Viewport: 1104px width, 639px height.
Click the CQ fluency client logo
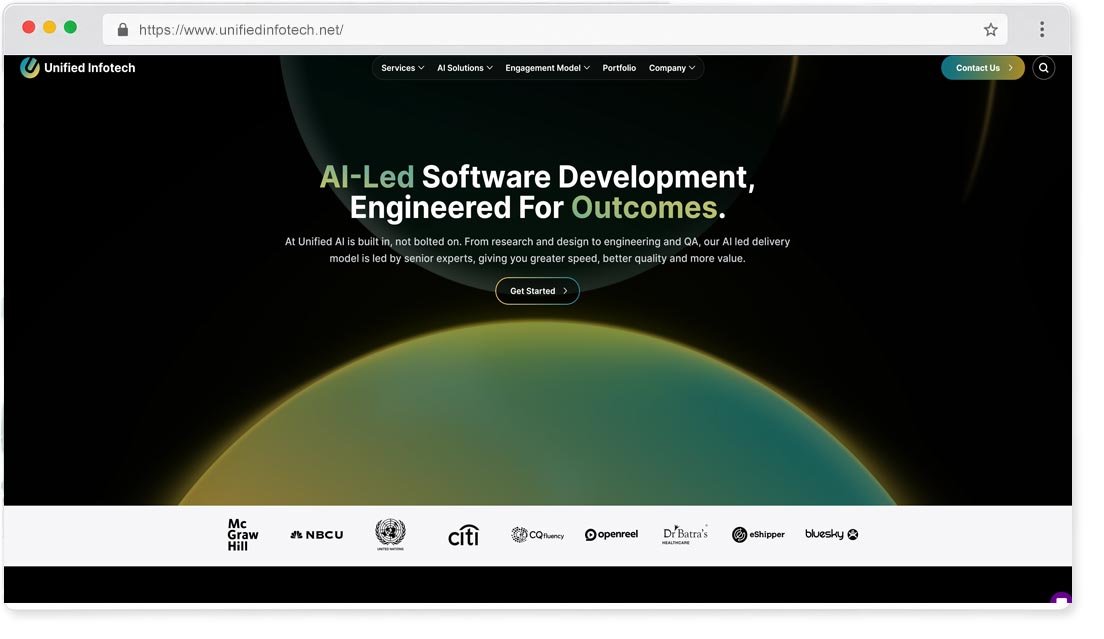537,535
